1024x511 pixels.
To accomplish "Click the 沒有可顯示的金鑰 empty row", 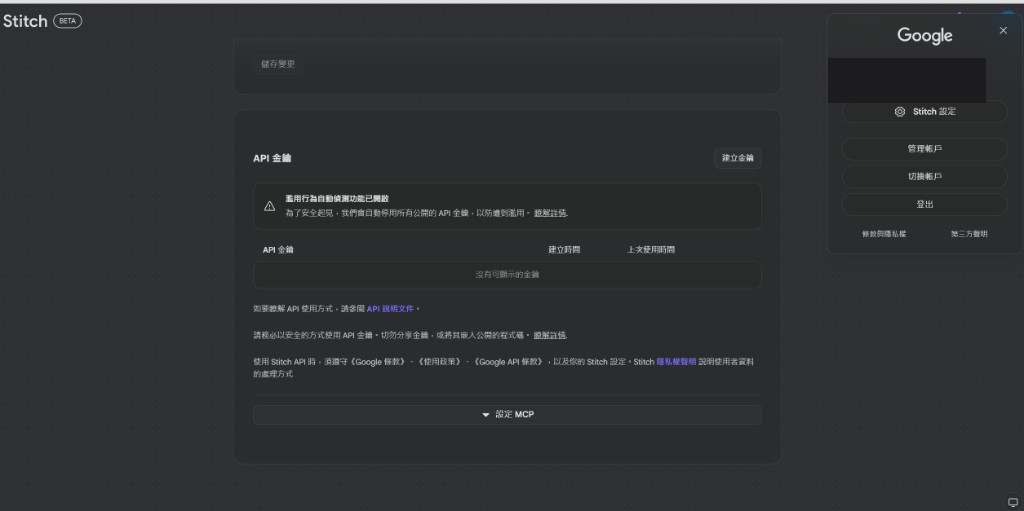I will 507,275.
